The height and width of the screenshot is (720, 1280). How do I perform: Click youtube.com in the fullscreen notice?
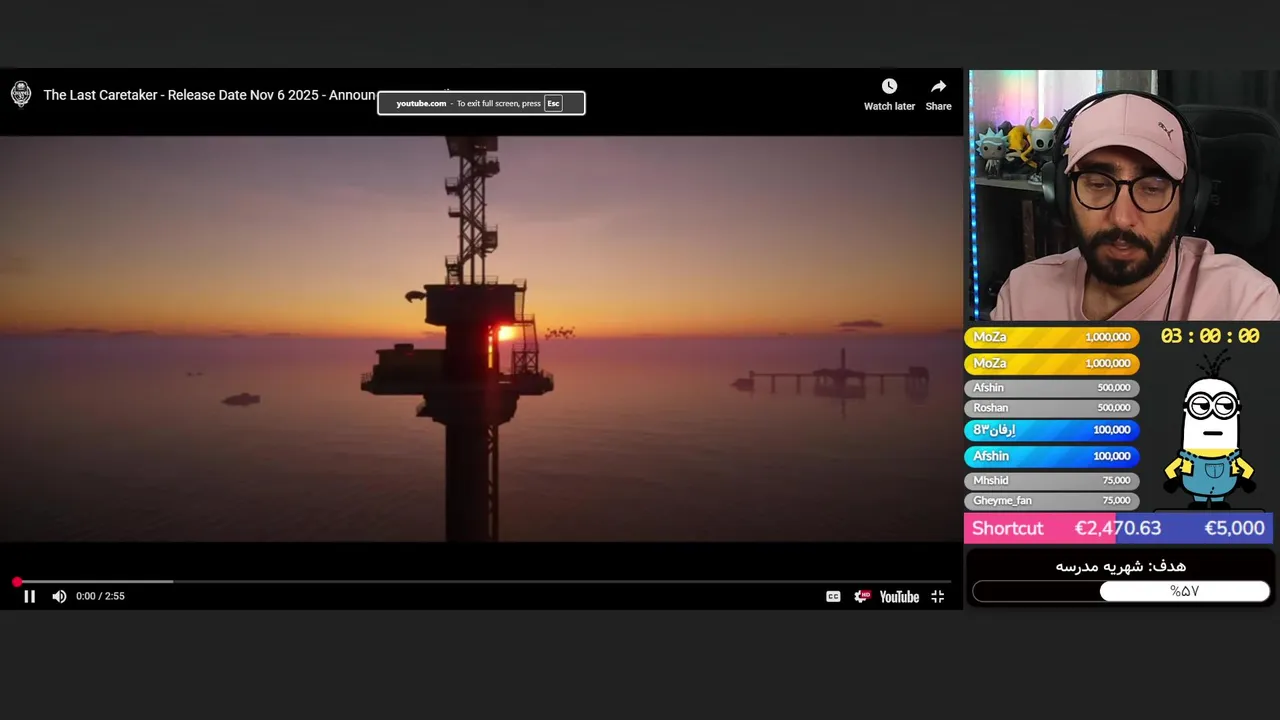coord(421,103)
